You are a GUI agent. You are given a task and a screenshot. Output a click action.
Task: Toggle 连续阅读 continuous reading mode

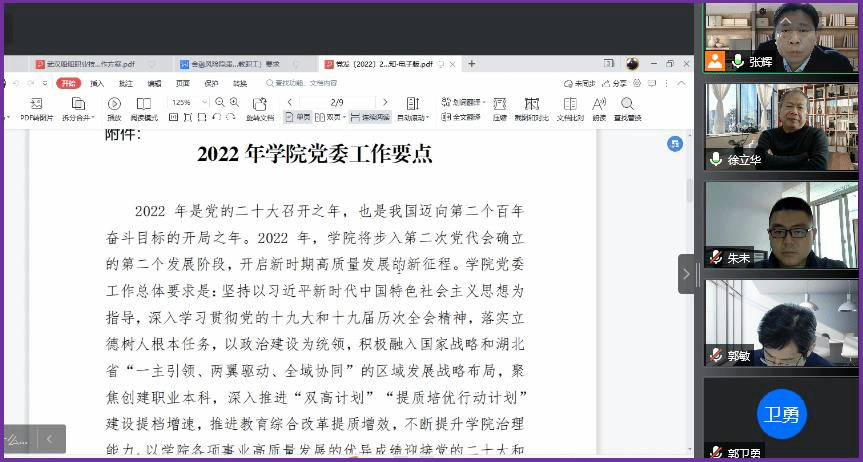pyautogui.click(x=370, y=117)
